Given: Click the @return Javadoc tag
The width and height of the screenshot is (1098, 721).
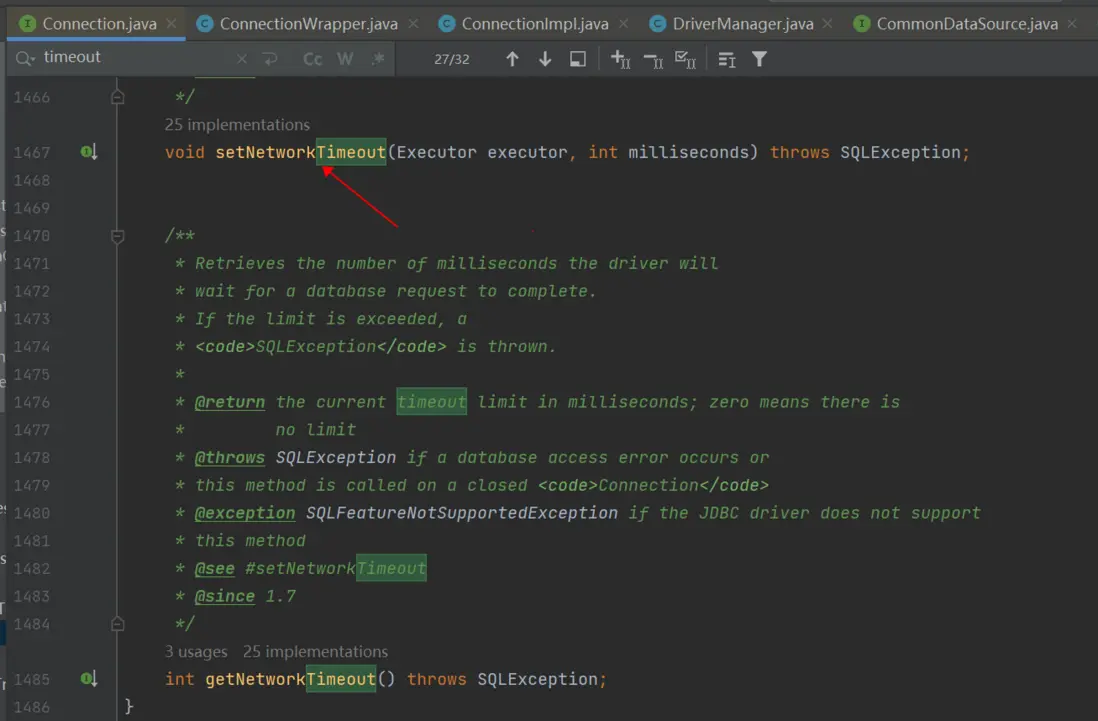Looking at the screenshot, I should 230,402.
